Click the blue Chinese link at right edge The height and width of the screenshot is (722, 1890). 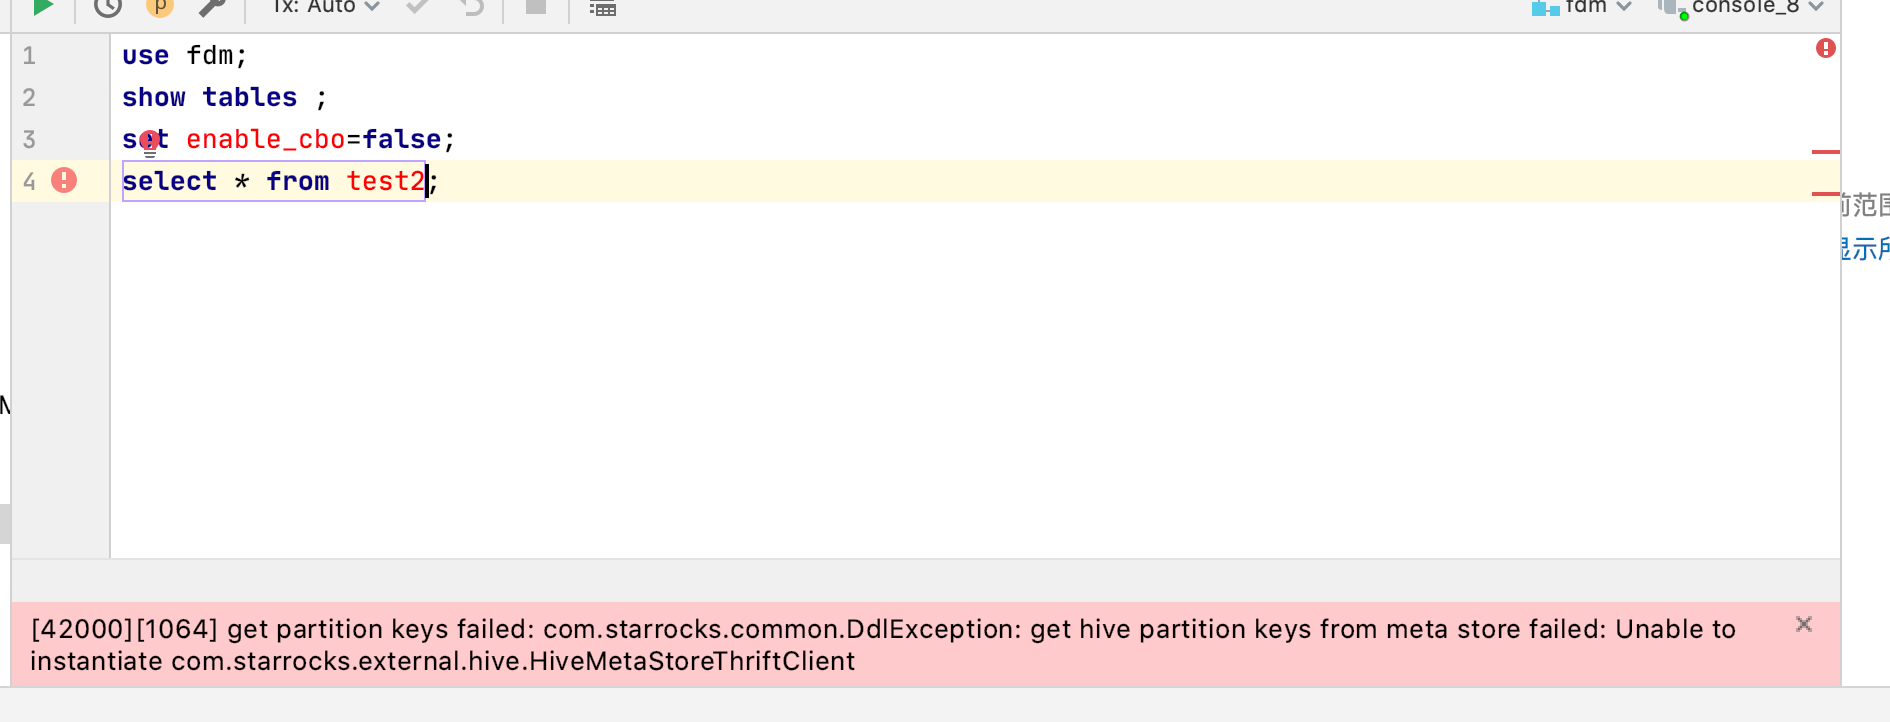(1864, 248)
